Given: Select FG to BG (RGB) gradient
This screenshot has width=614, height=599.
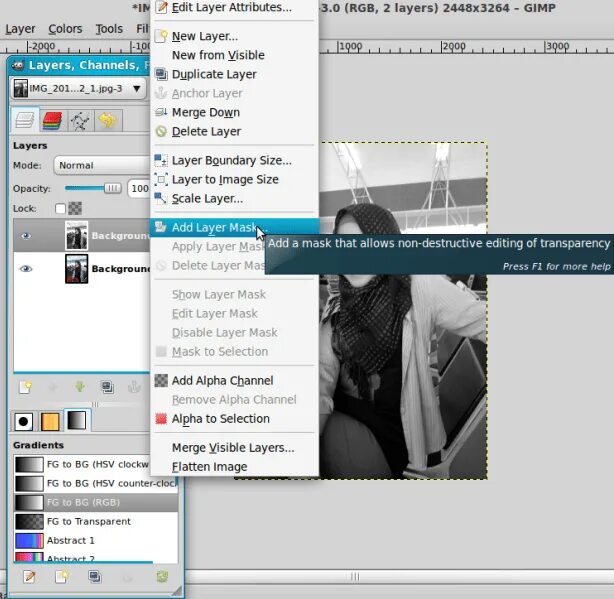Looking at the screenshot, I should coord(96,502).
